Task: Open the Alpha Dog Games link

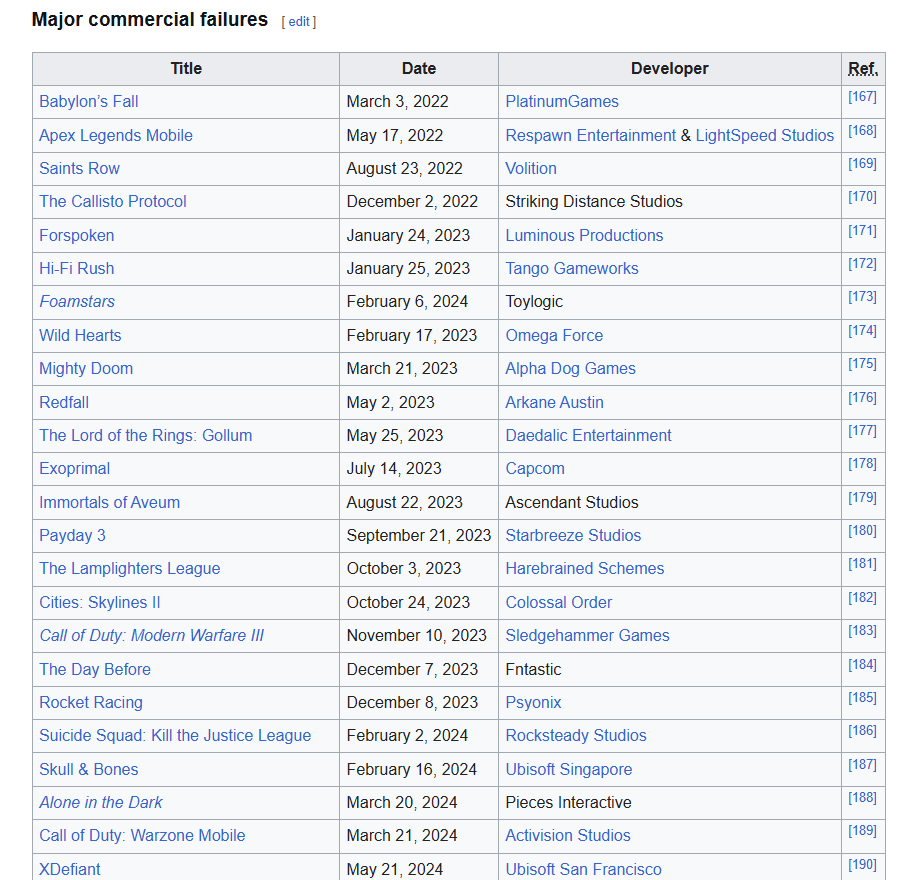Action: pos(571,368)
